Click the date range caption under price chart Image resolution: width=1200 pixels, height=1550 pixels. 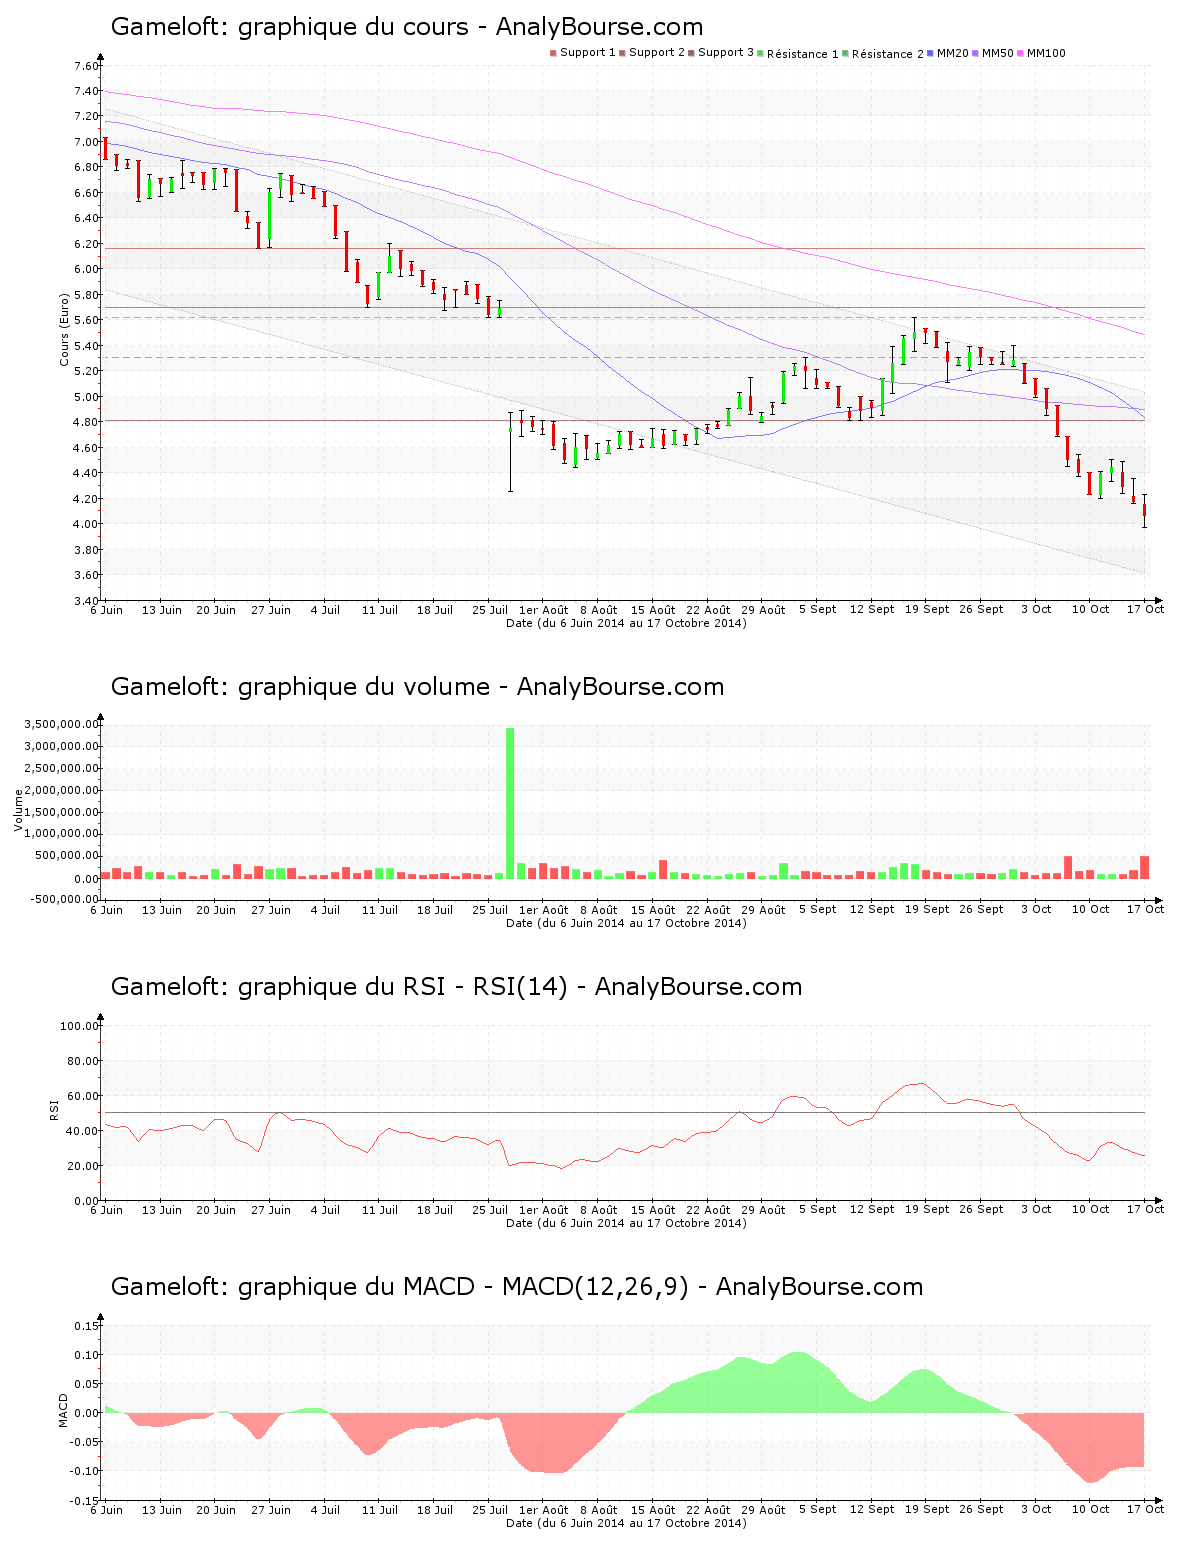[626, 623]
